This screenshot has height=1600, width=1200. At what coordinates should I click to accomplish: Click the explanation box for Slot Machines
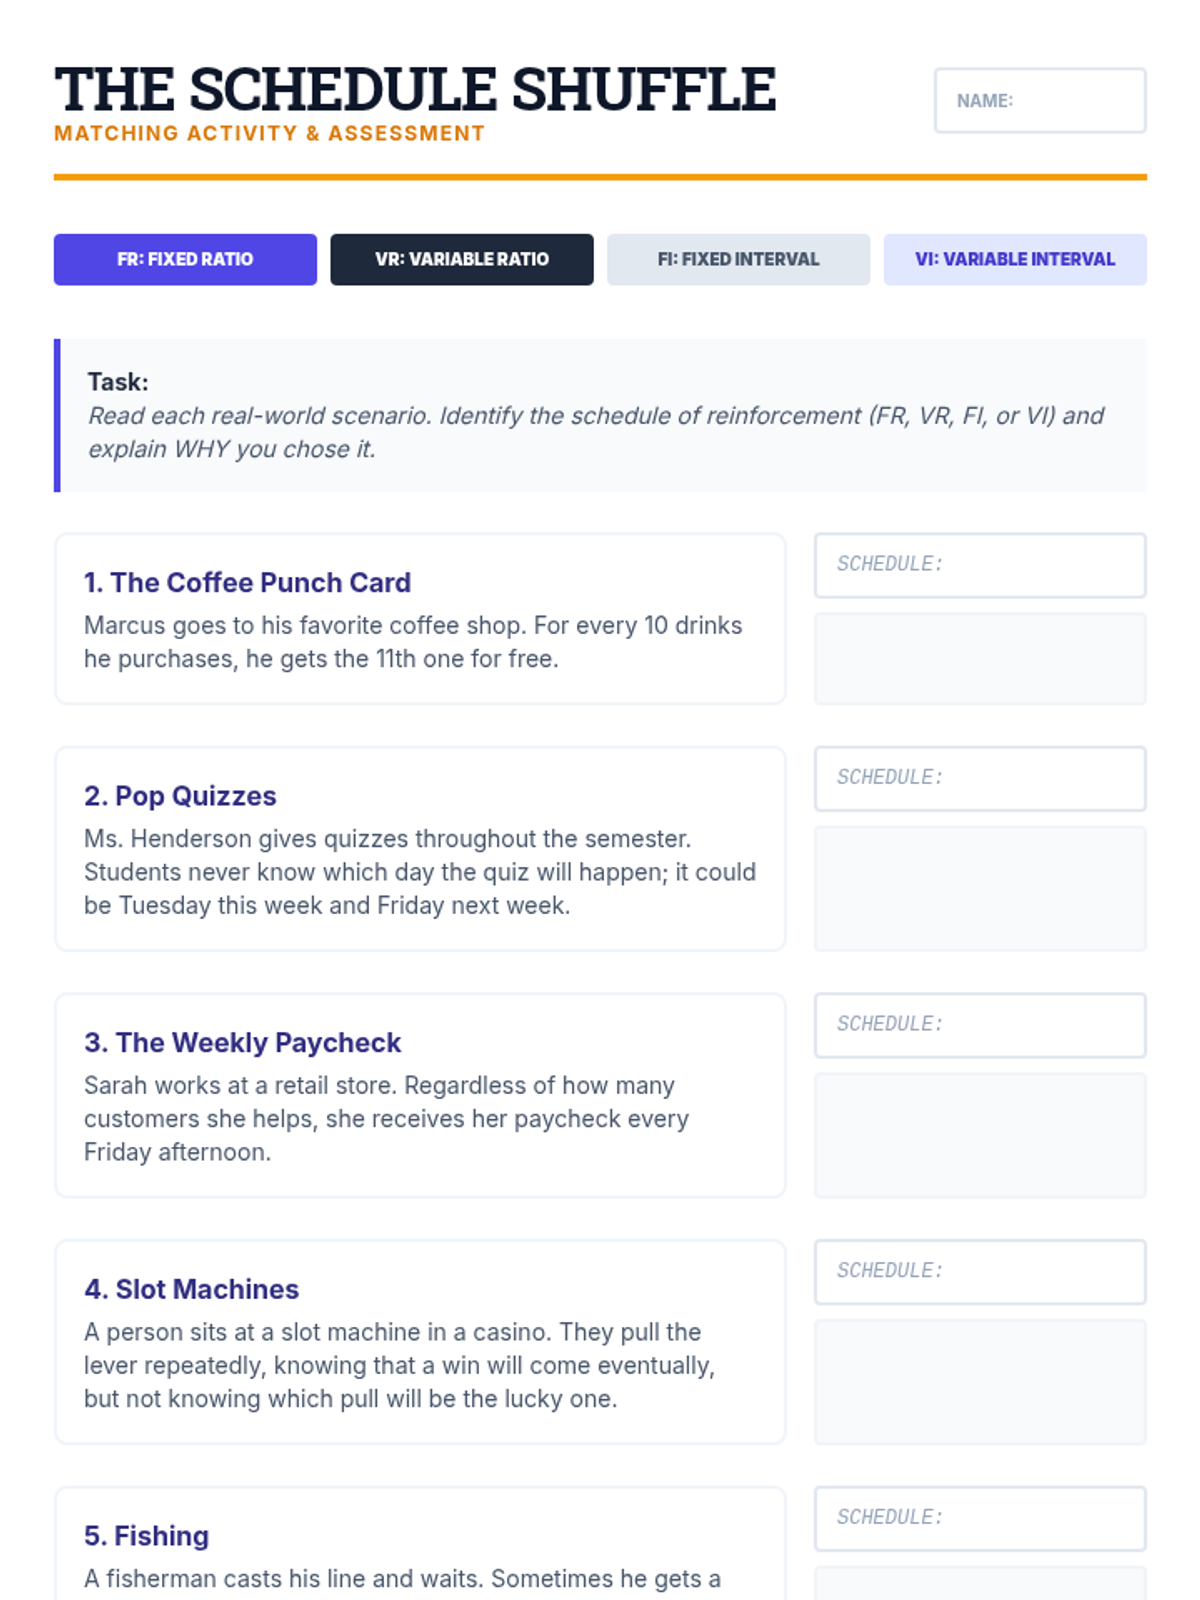pos(980,1382)
